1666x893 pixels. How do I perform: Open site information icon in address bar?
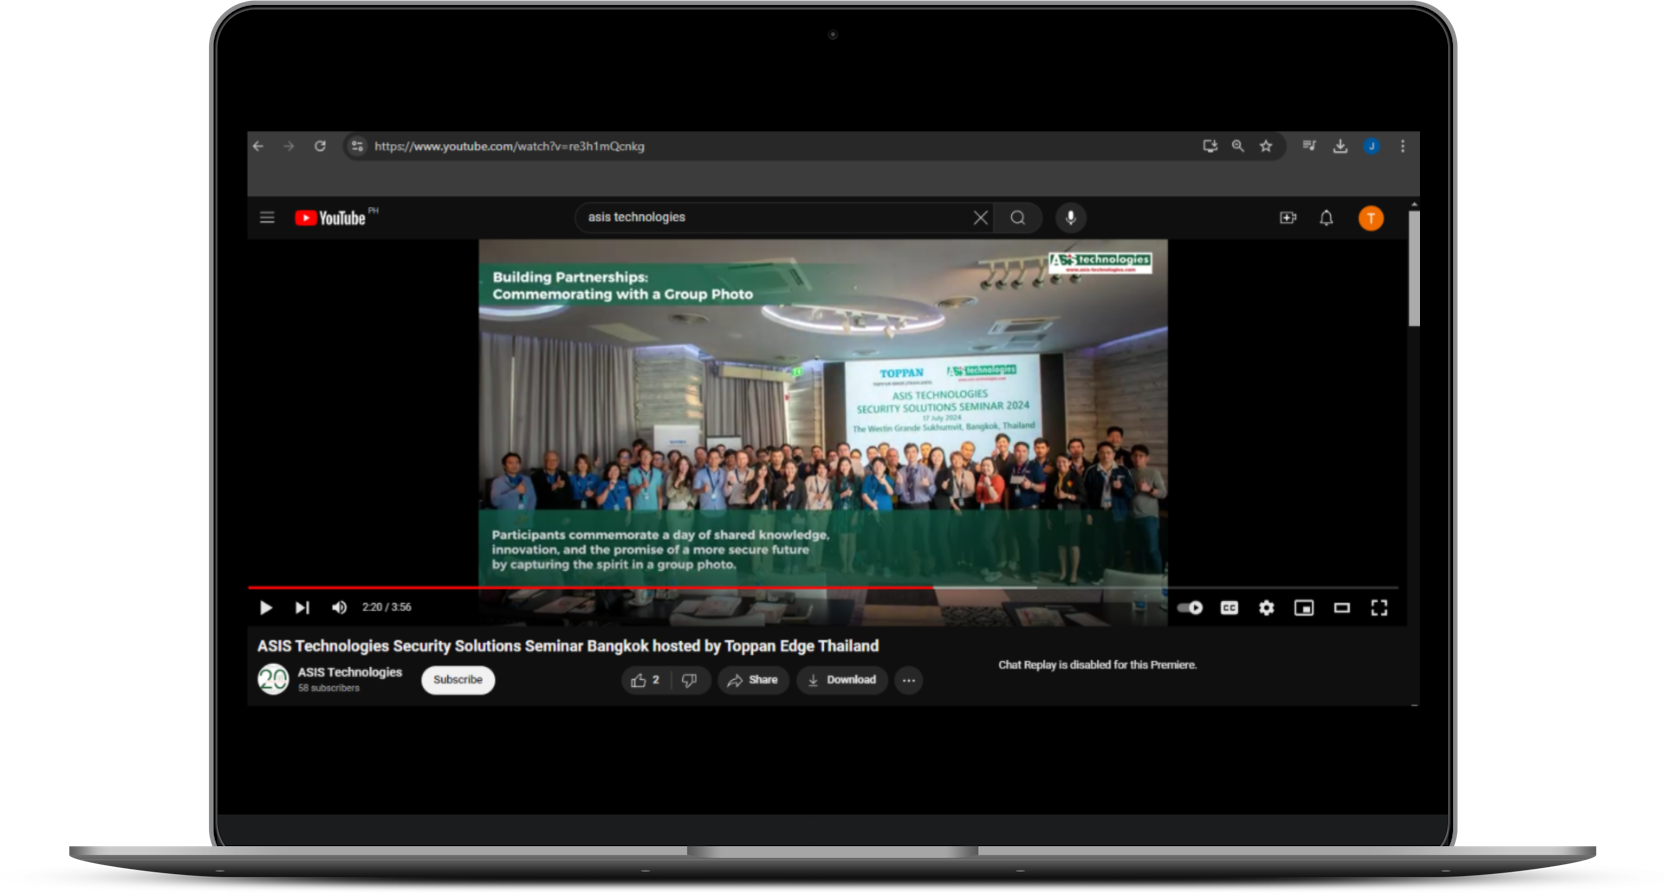coord(357,146)
